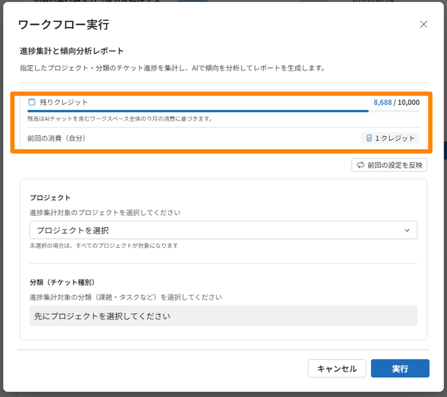Click the 未選択の場合は hint text under project dropdown
447x397 pixels.
[104, 246]
